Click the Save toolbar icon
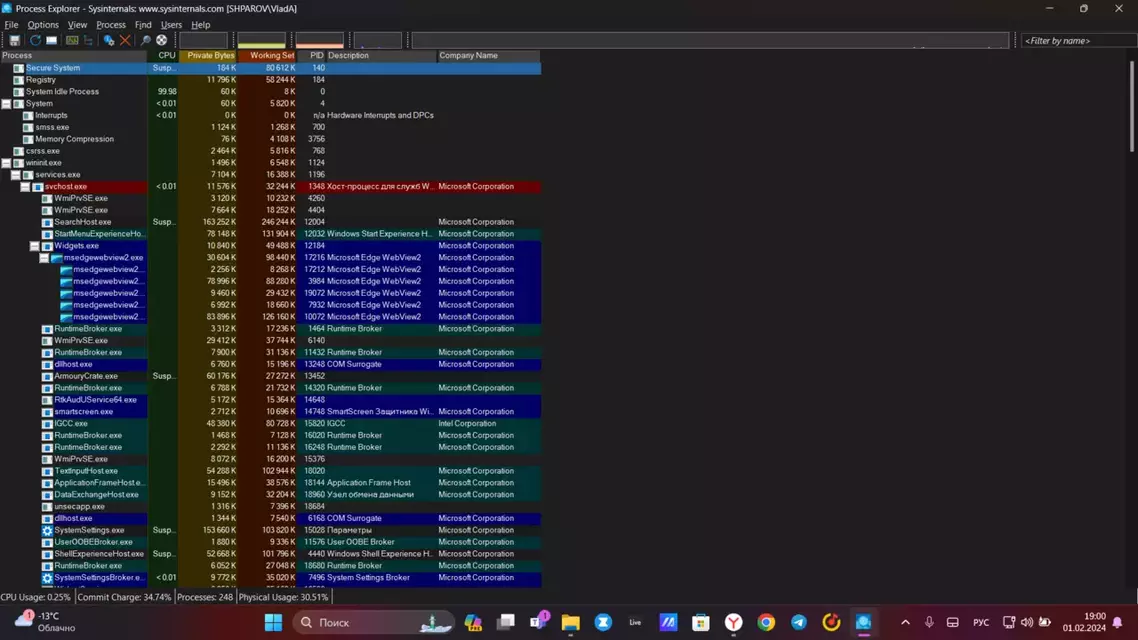The height and width of the screenshot is (640, 1138). [x=15, y=41]
